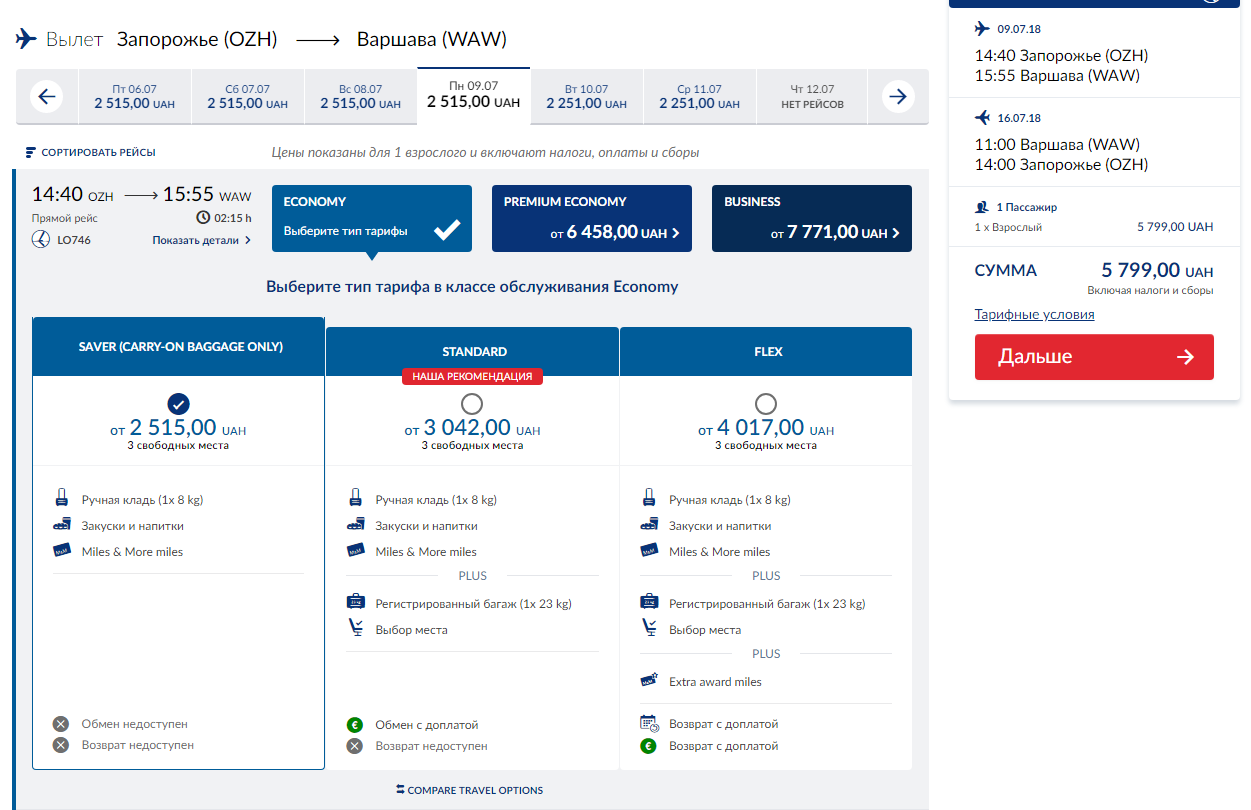The image size is (1251, 810).
Task: Click Compare Travel Options link
Action: [469, 790]
